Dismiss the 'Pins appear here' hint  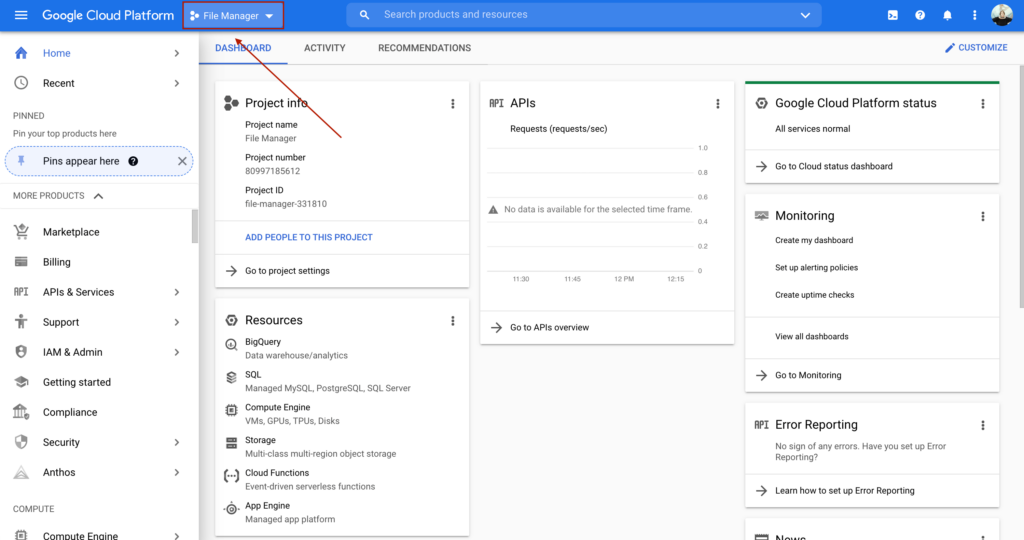pyautogui.click(x=182, y=161)
